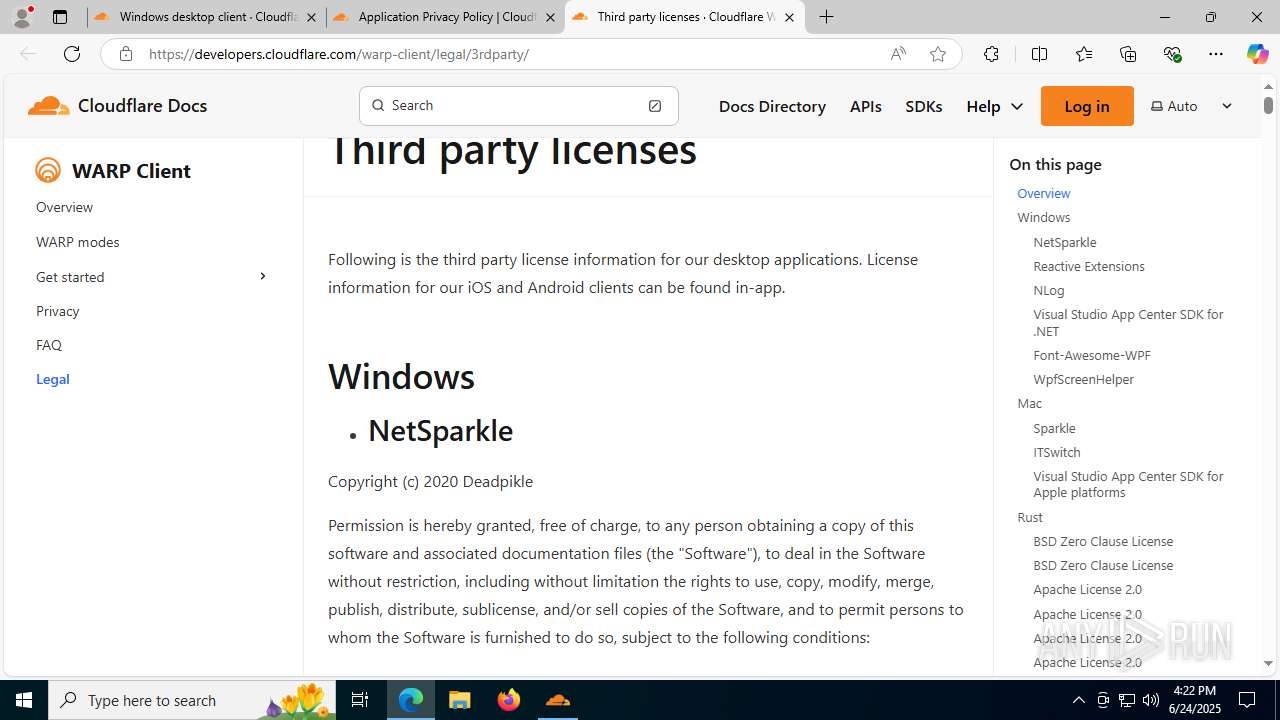Jump to Sparkle in page outline
The image size is (1280, 720).
tap(1054, 428)
